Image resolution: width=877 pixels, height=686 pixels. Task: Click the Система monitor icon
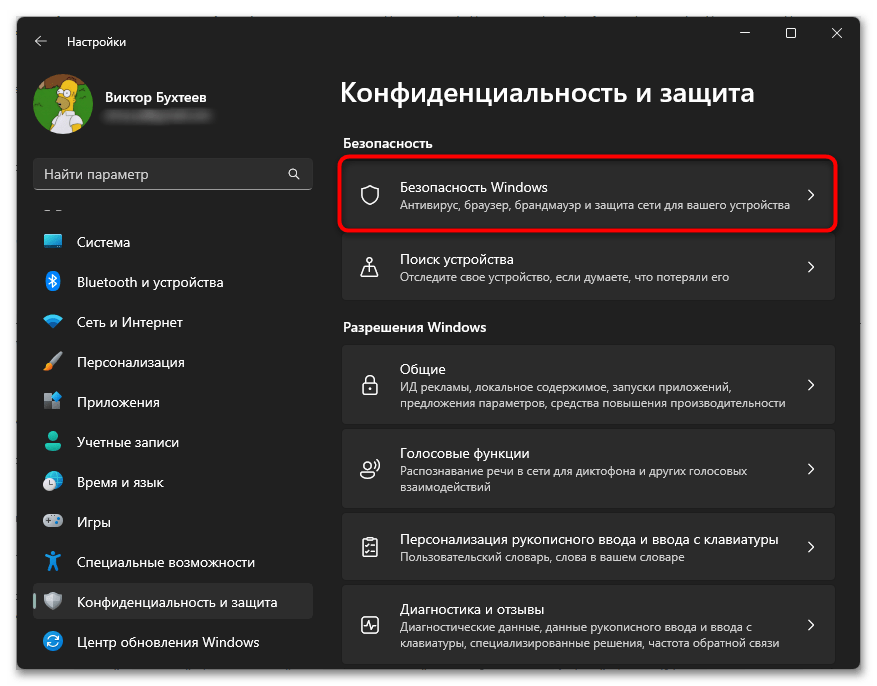pos(53,242)
